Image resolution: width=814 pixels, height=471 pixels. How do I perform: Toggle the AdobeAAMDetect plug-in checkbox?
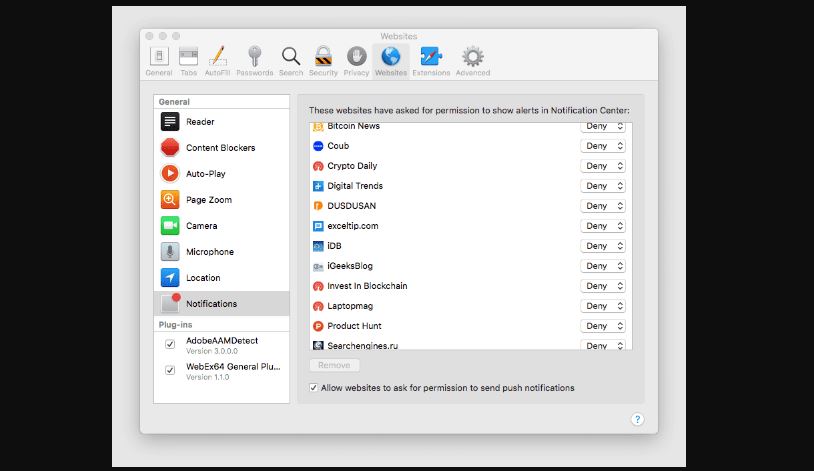(x=170, y=344)
